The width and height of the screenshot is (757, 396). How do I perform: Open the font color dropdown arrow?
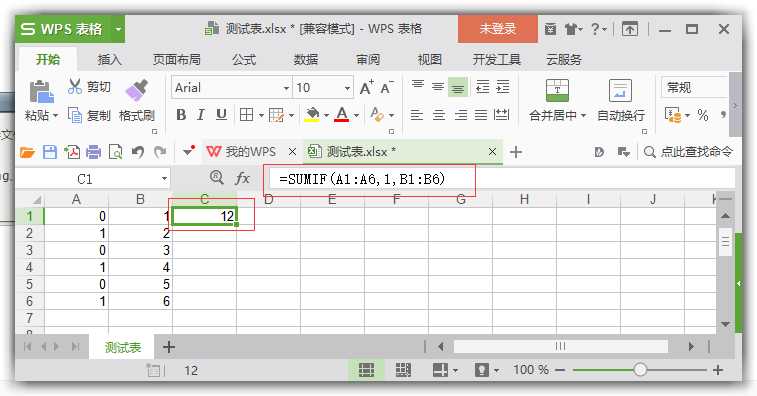(x=356, y=115)
